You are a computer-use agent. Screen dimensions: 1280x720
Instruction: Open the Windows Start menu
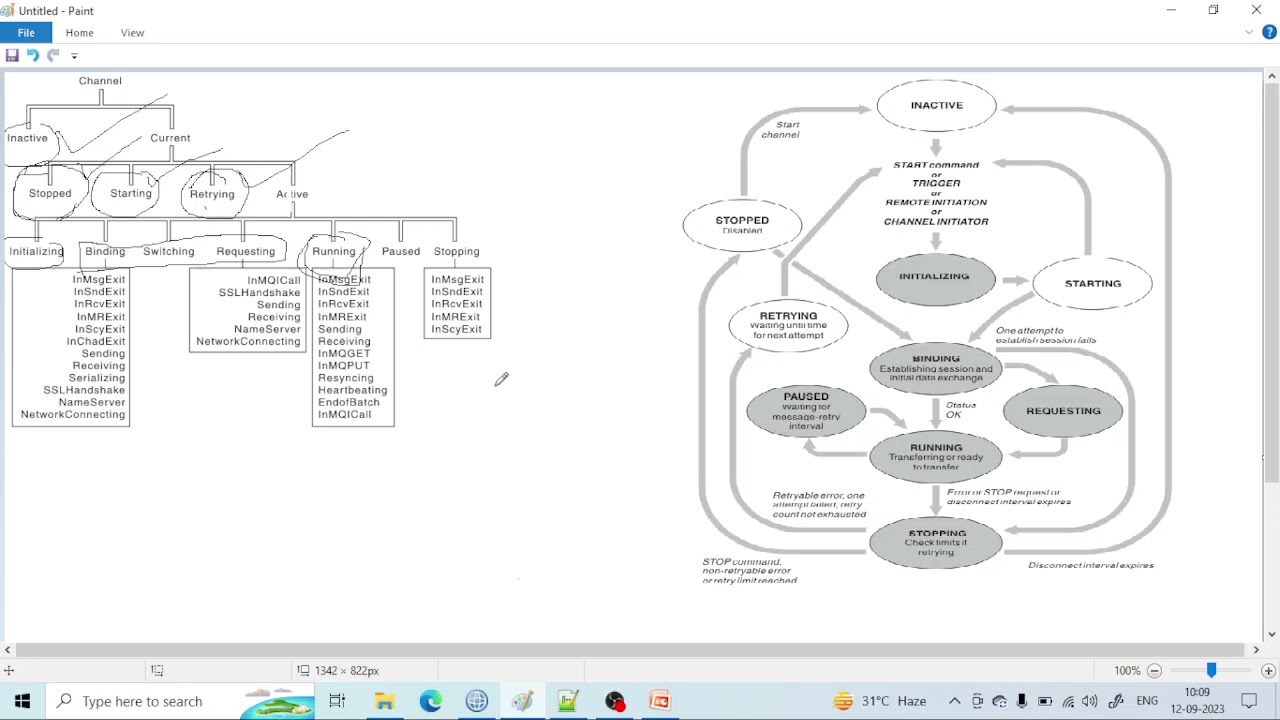pos(22,701)
